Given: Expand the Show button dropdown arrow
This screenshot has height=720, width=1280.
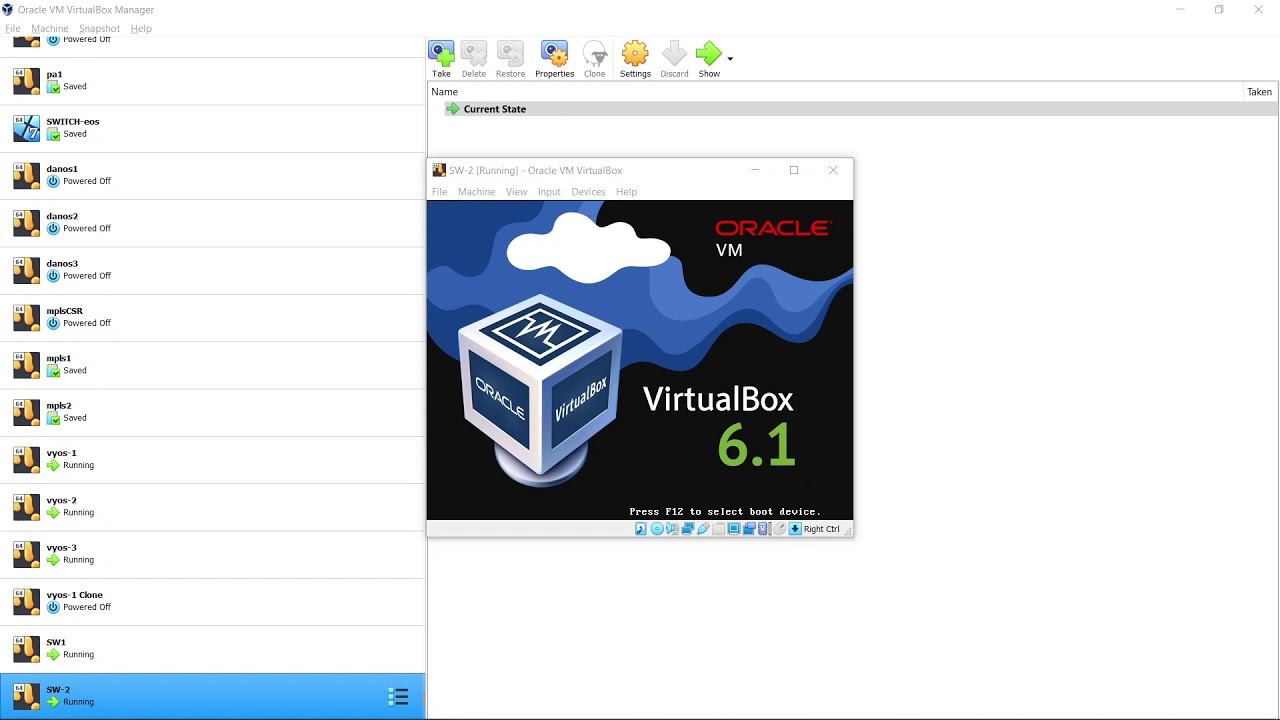Looking at the screenshot, I should 730,59.
